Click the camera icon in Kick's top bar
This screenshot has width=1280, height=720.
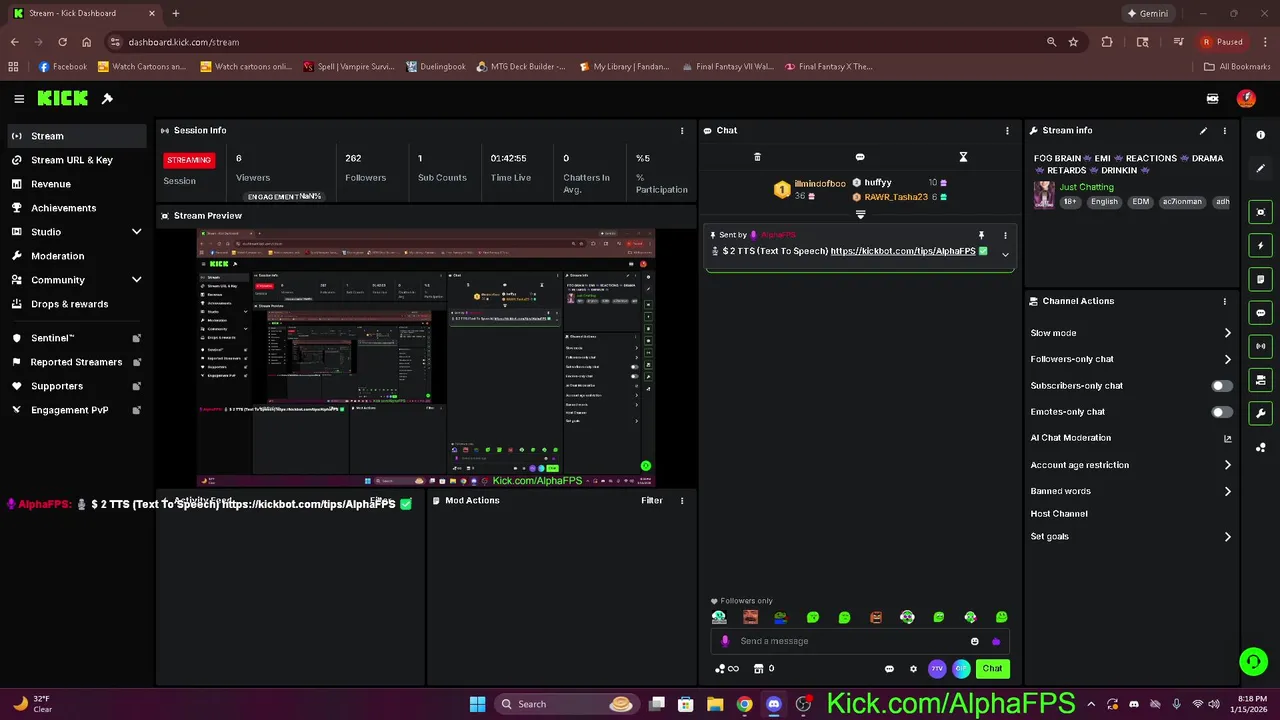pos(1213,99)
